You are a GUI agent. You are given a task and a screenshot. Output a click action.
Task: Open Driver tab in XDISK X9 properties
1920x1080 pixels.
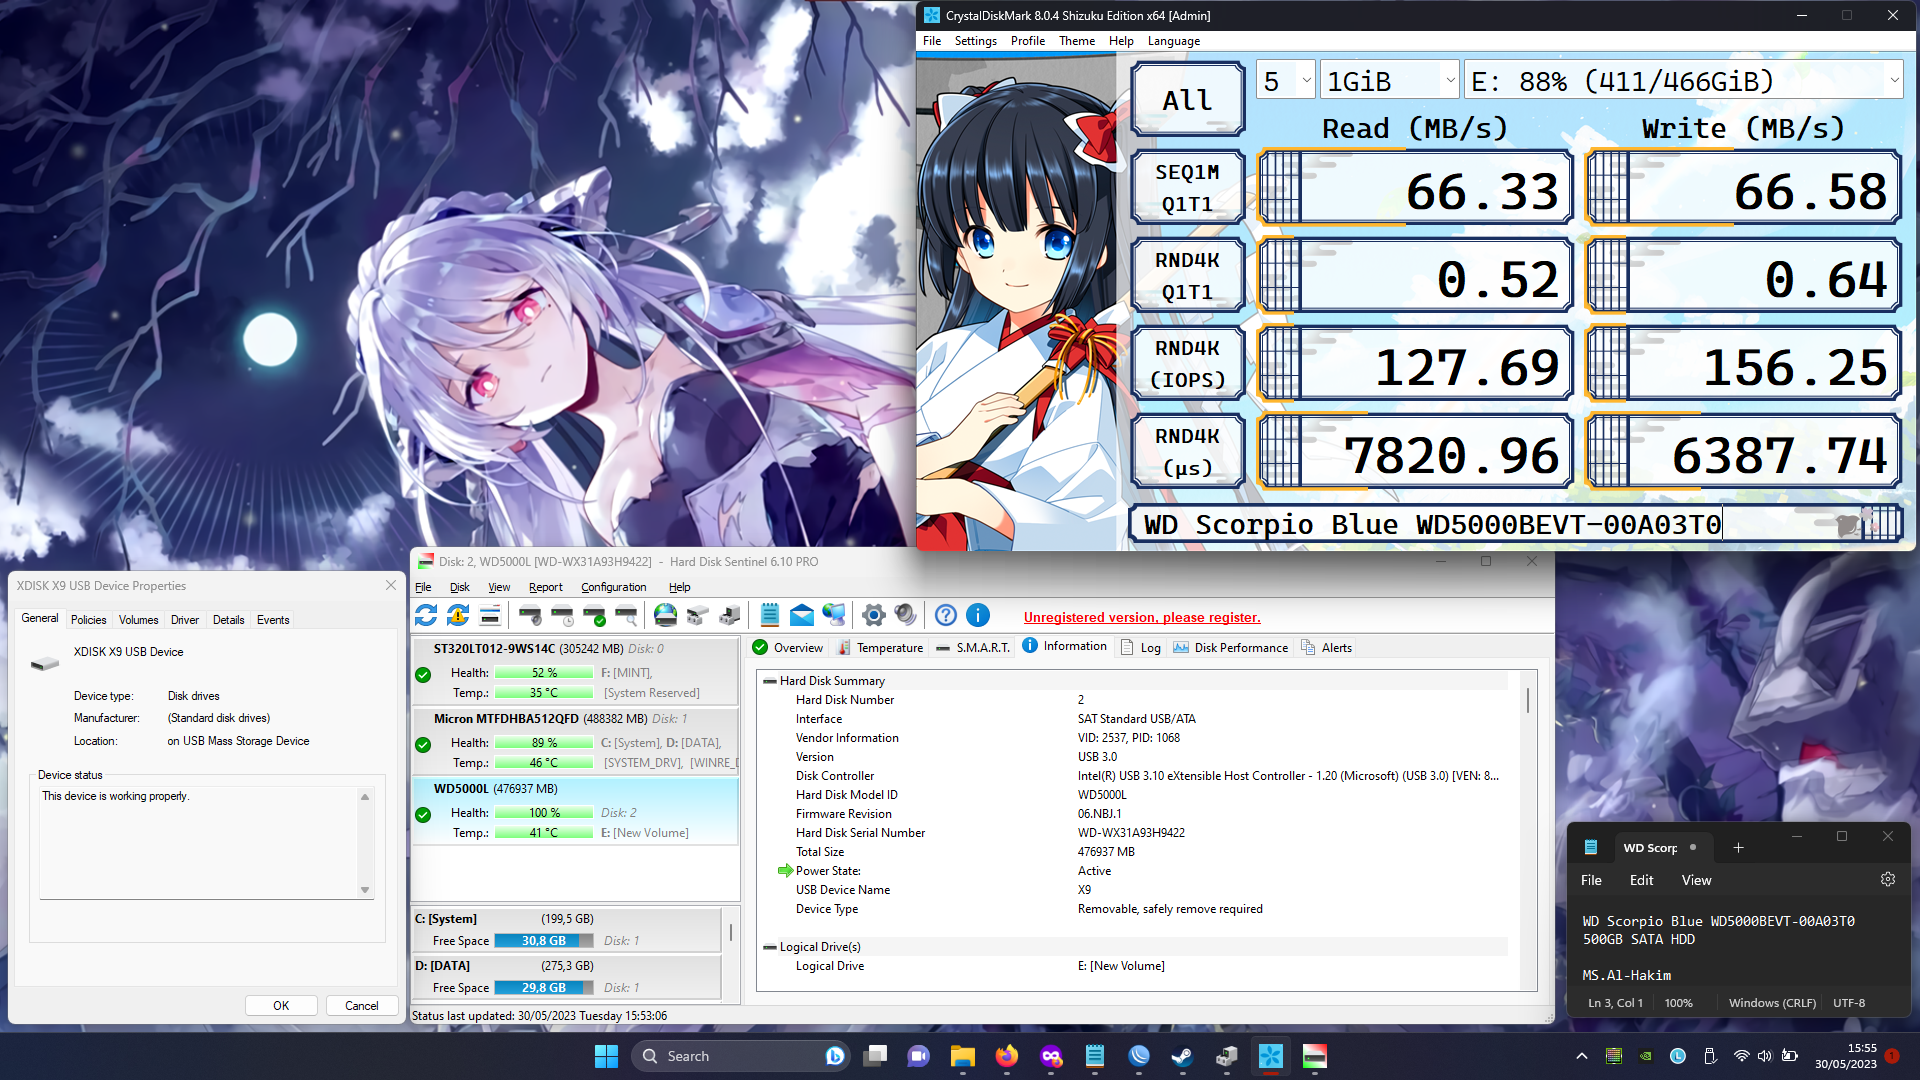click(x=185, y=620)
